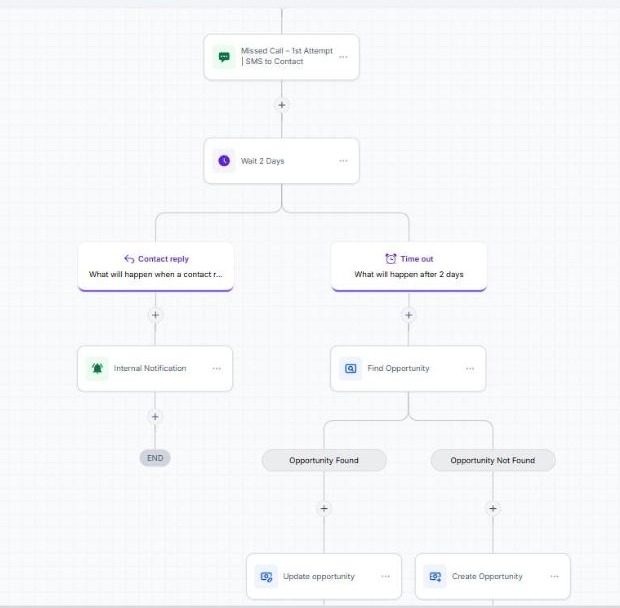Click the END marker under Internal Notification
Screen dimensions: 620x608
(155, 458)
